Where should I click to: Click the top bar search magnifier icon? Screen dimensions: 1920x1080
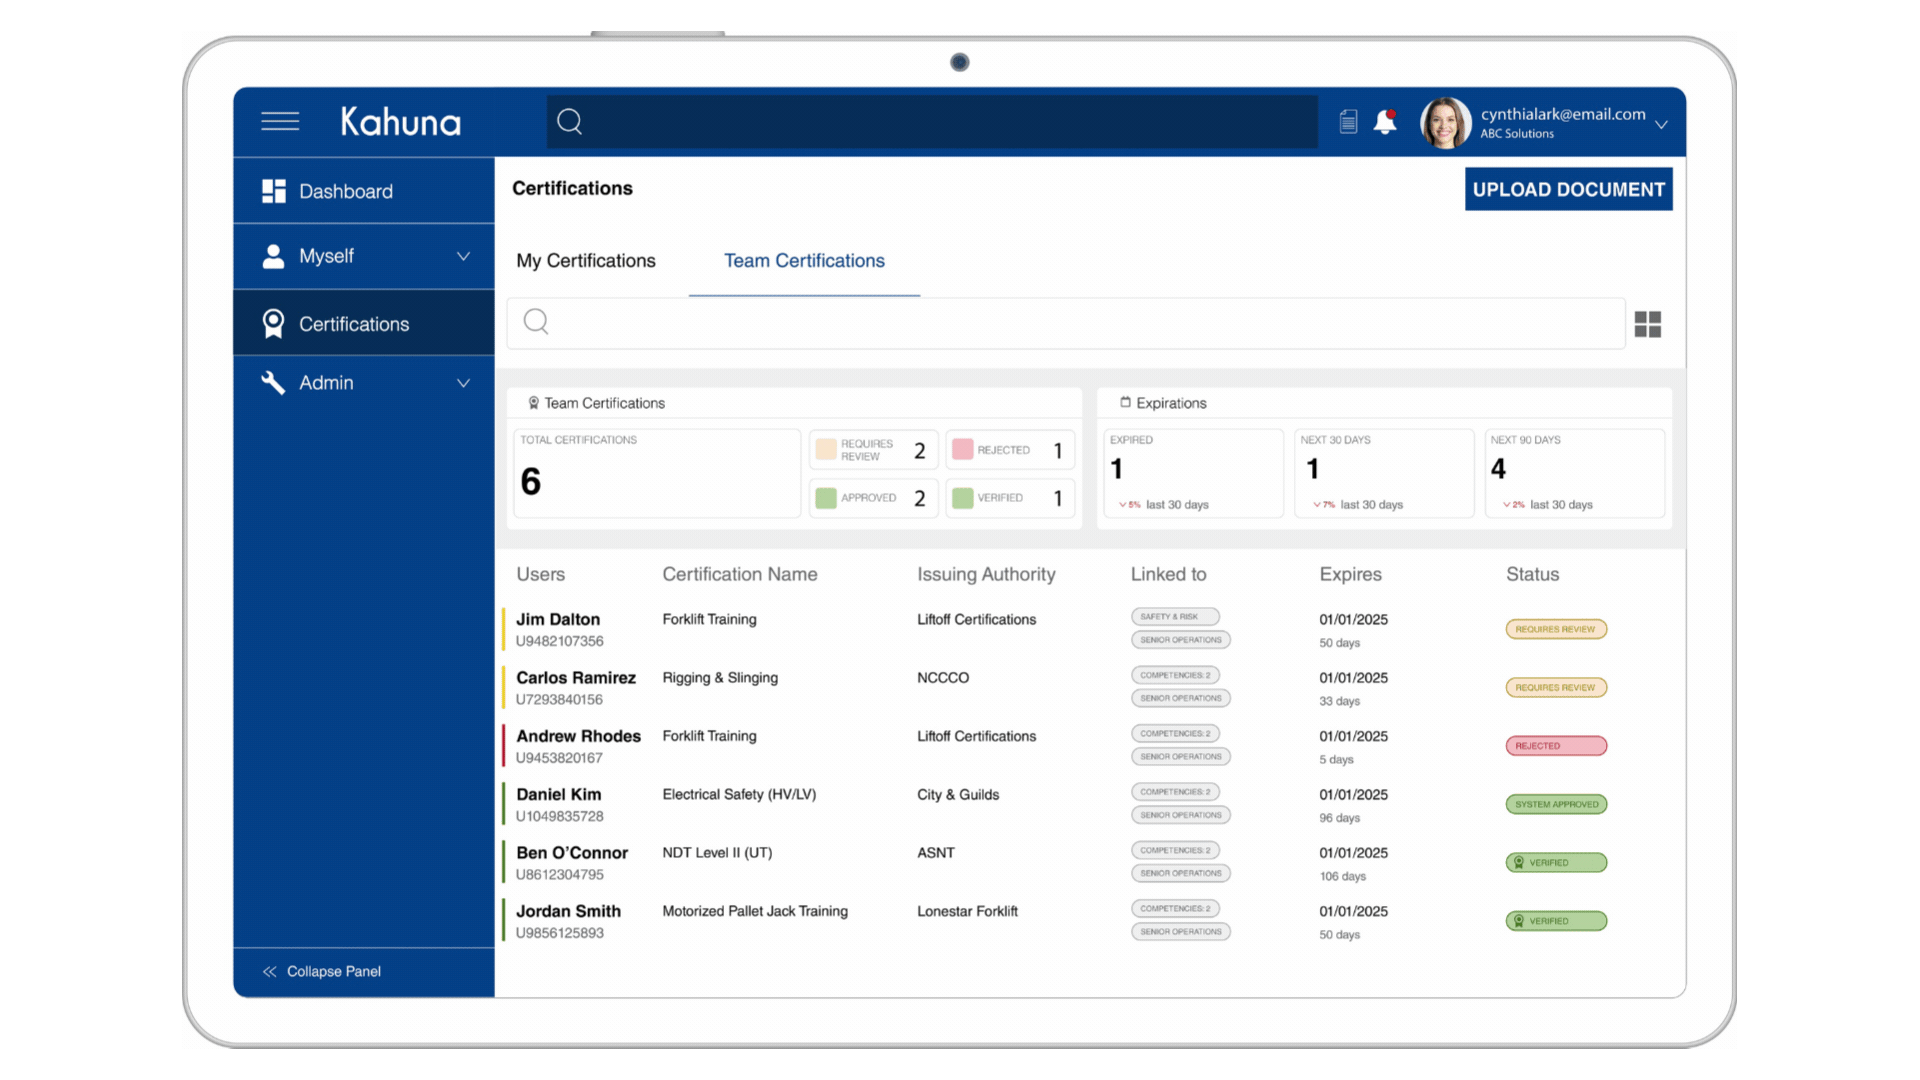click(x=570, y=122)
